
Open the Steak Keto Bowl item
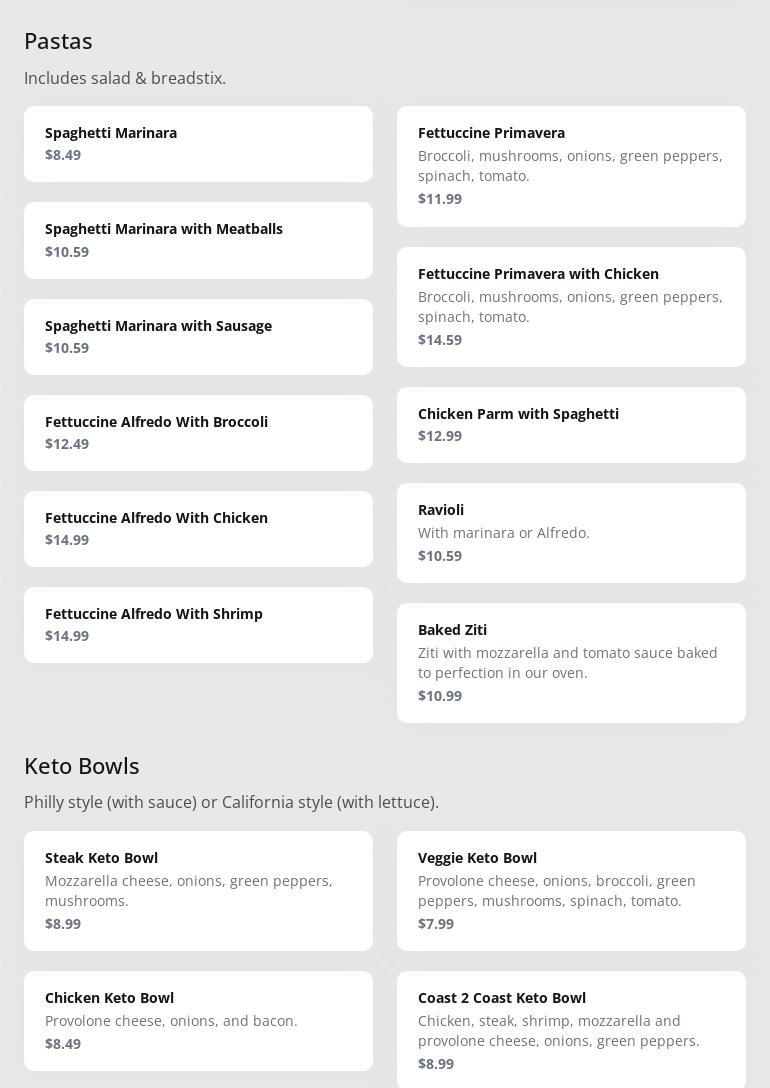(198, 891)
